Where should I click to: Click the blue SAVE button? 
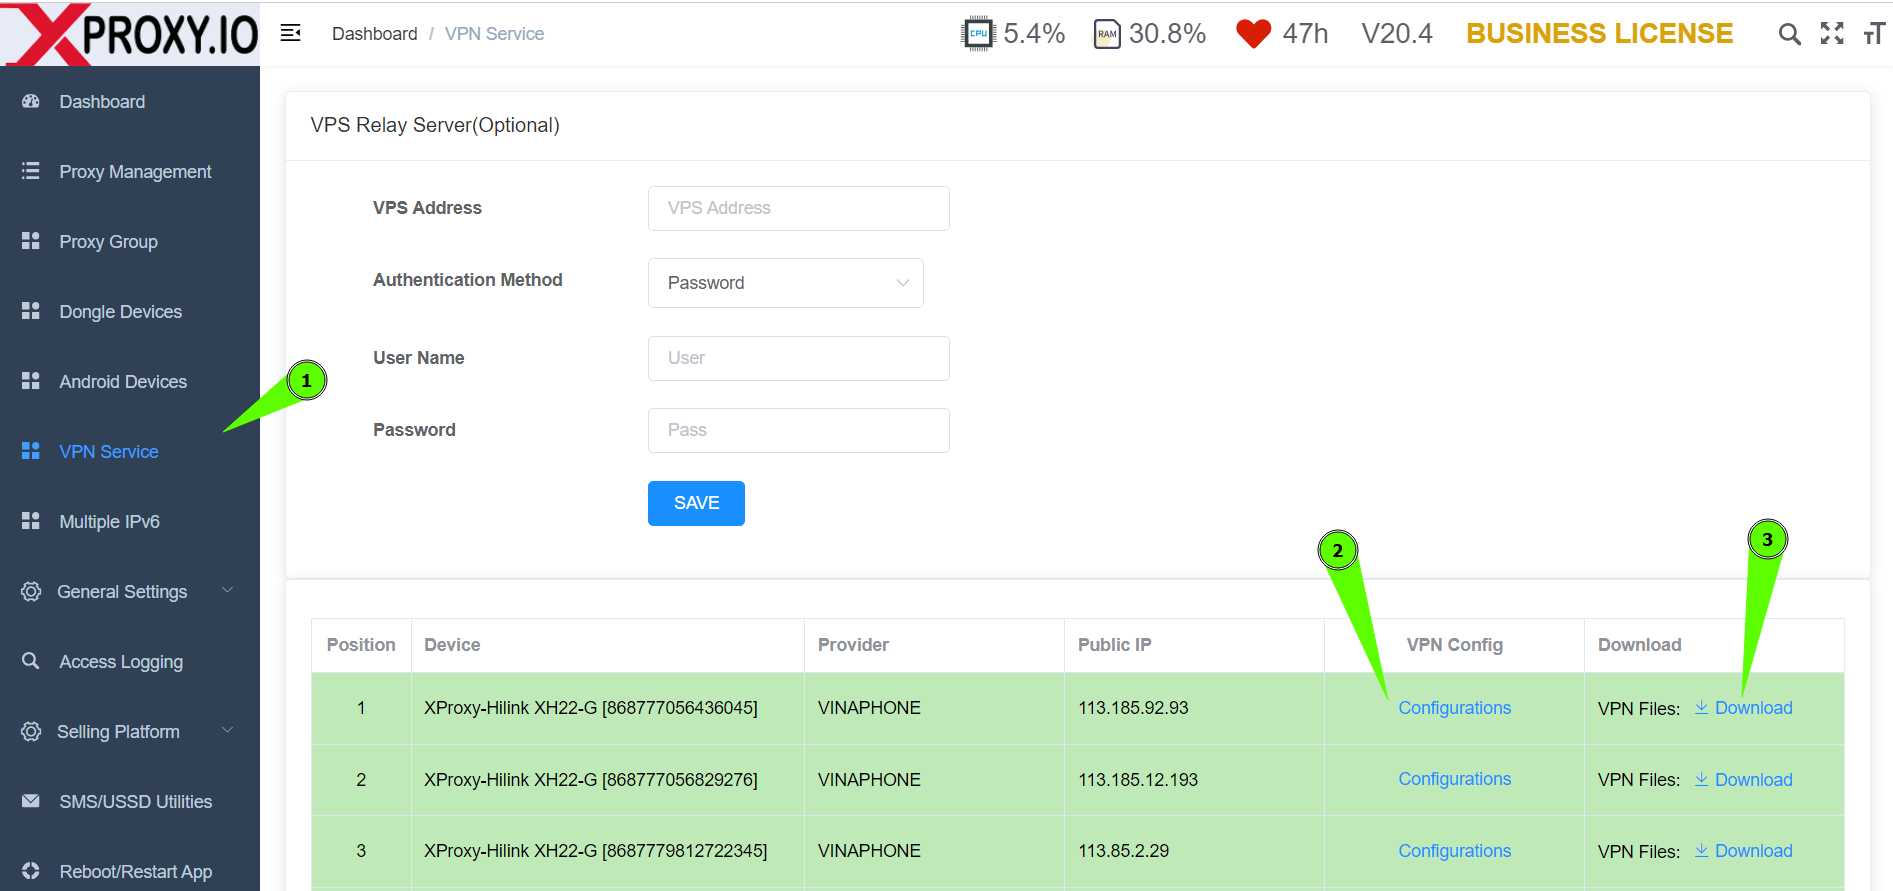click(696, 503)
